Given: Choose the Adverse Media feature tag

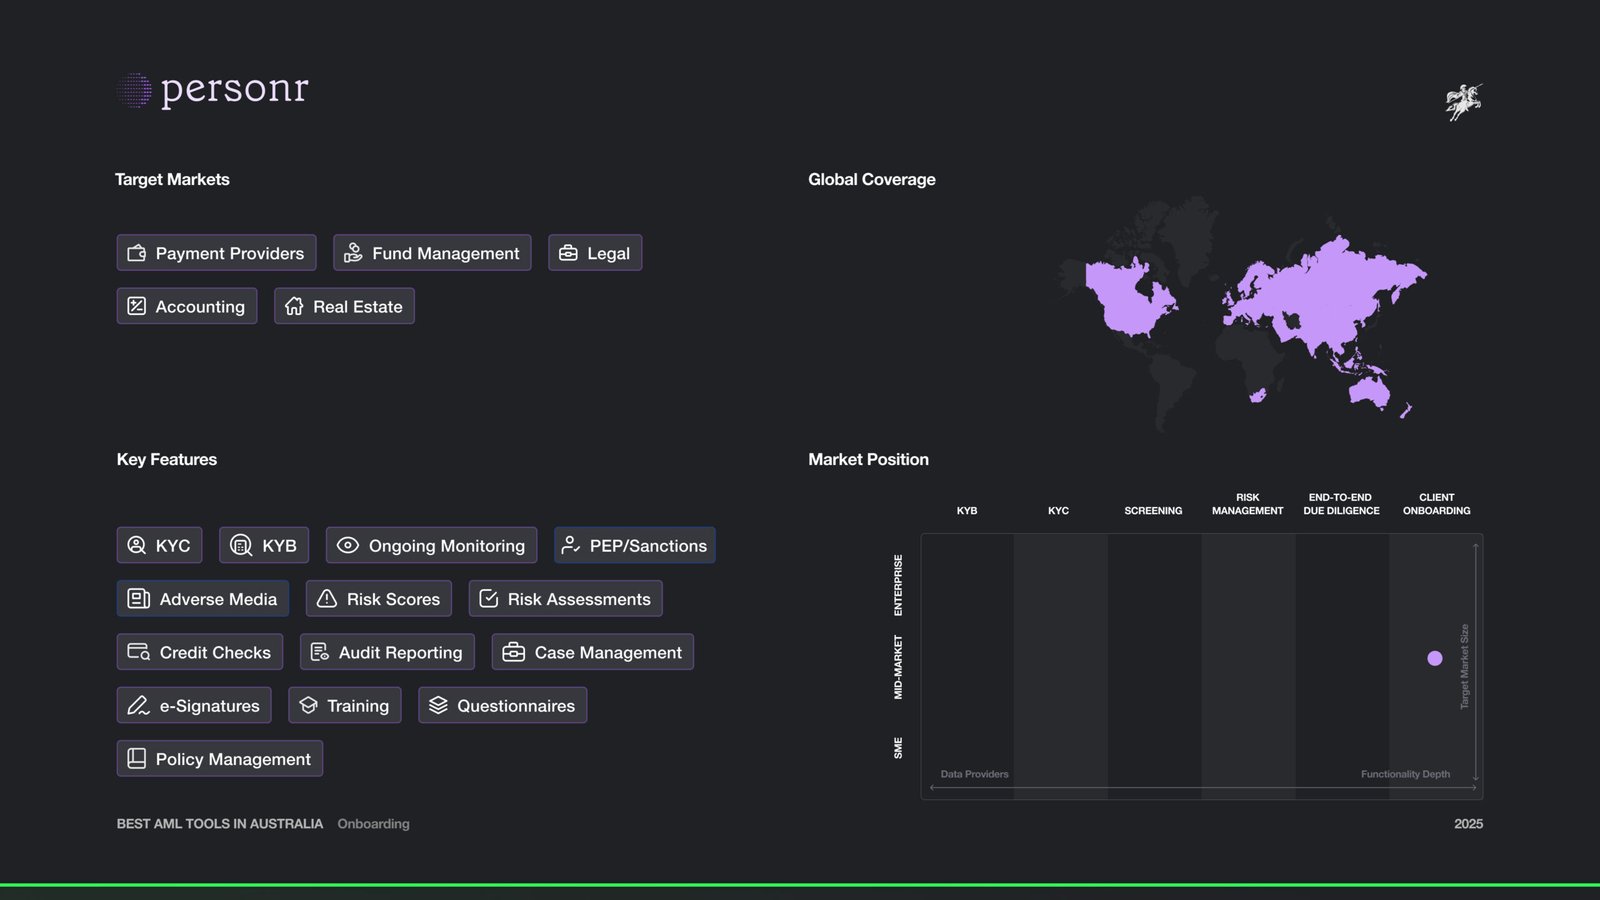Looking at the screenshot, I should coord(203,599).
